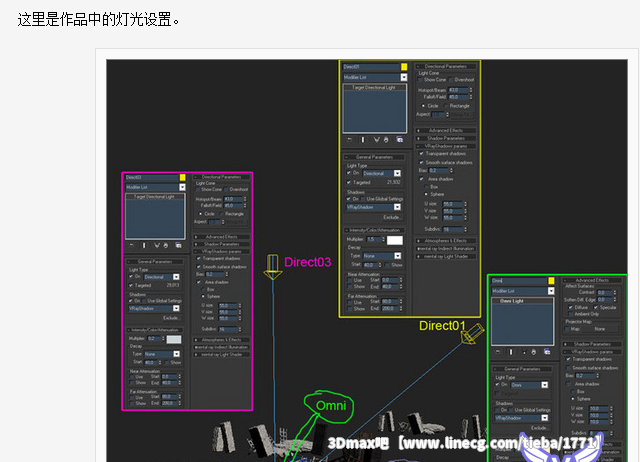Viewport: 640px width, 462px height.
Task: Click Bias spinner arrows in Omni panel
Action: pyautogui.click(x=598, y=375)
